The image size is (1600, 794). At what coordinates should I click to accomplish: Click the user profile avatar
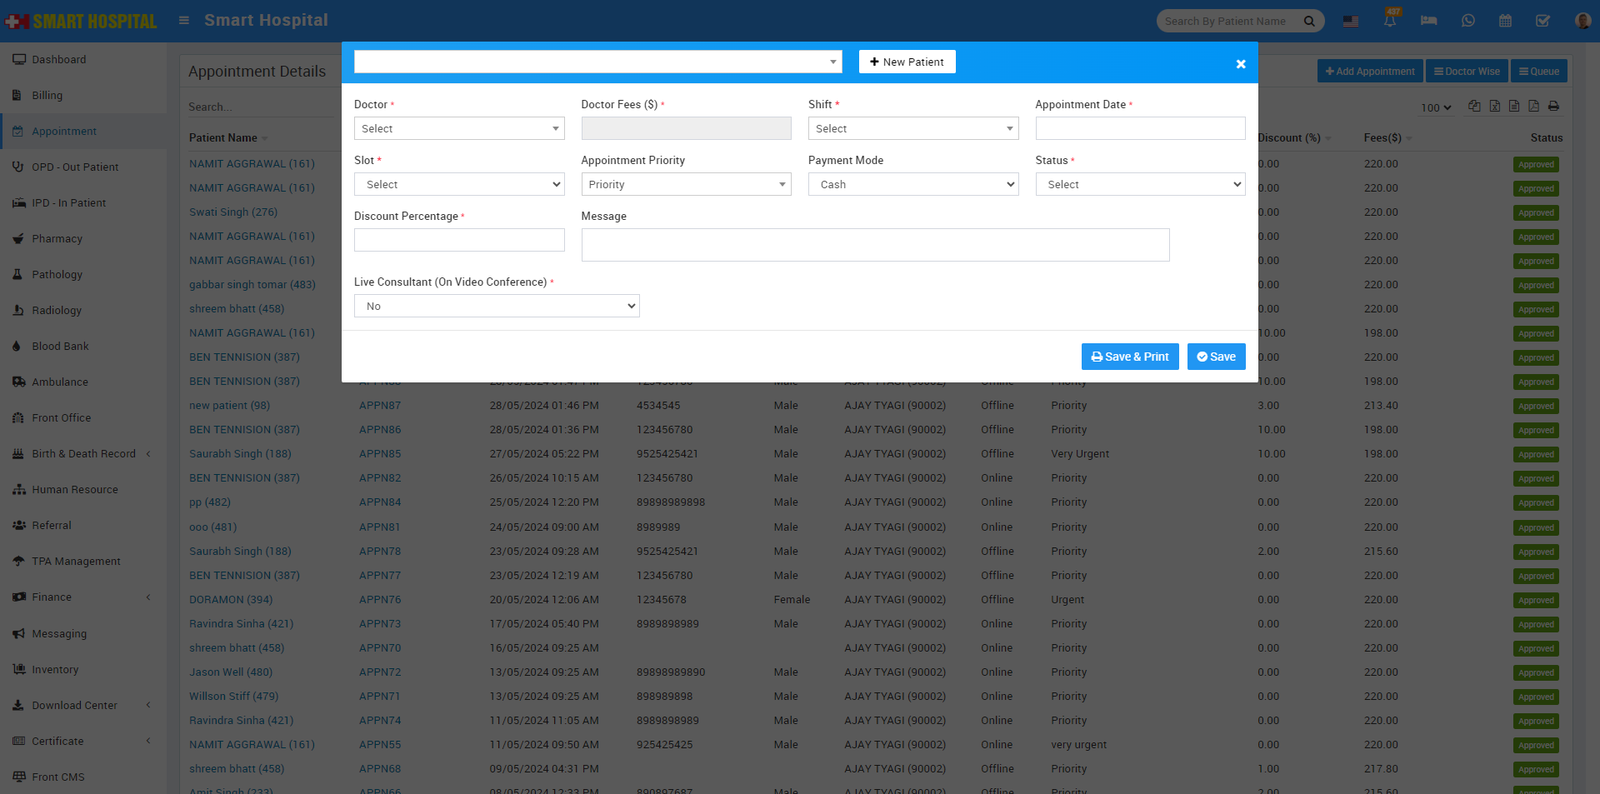point(1582,21)
